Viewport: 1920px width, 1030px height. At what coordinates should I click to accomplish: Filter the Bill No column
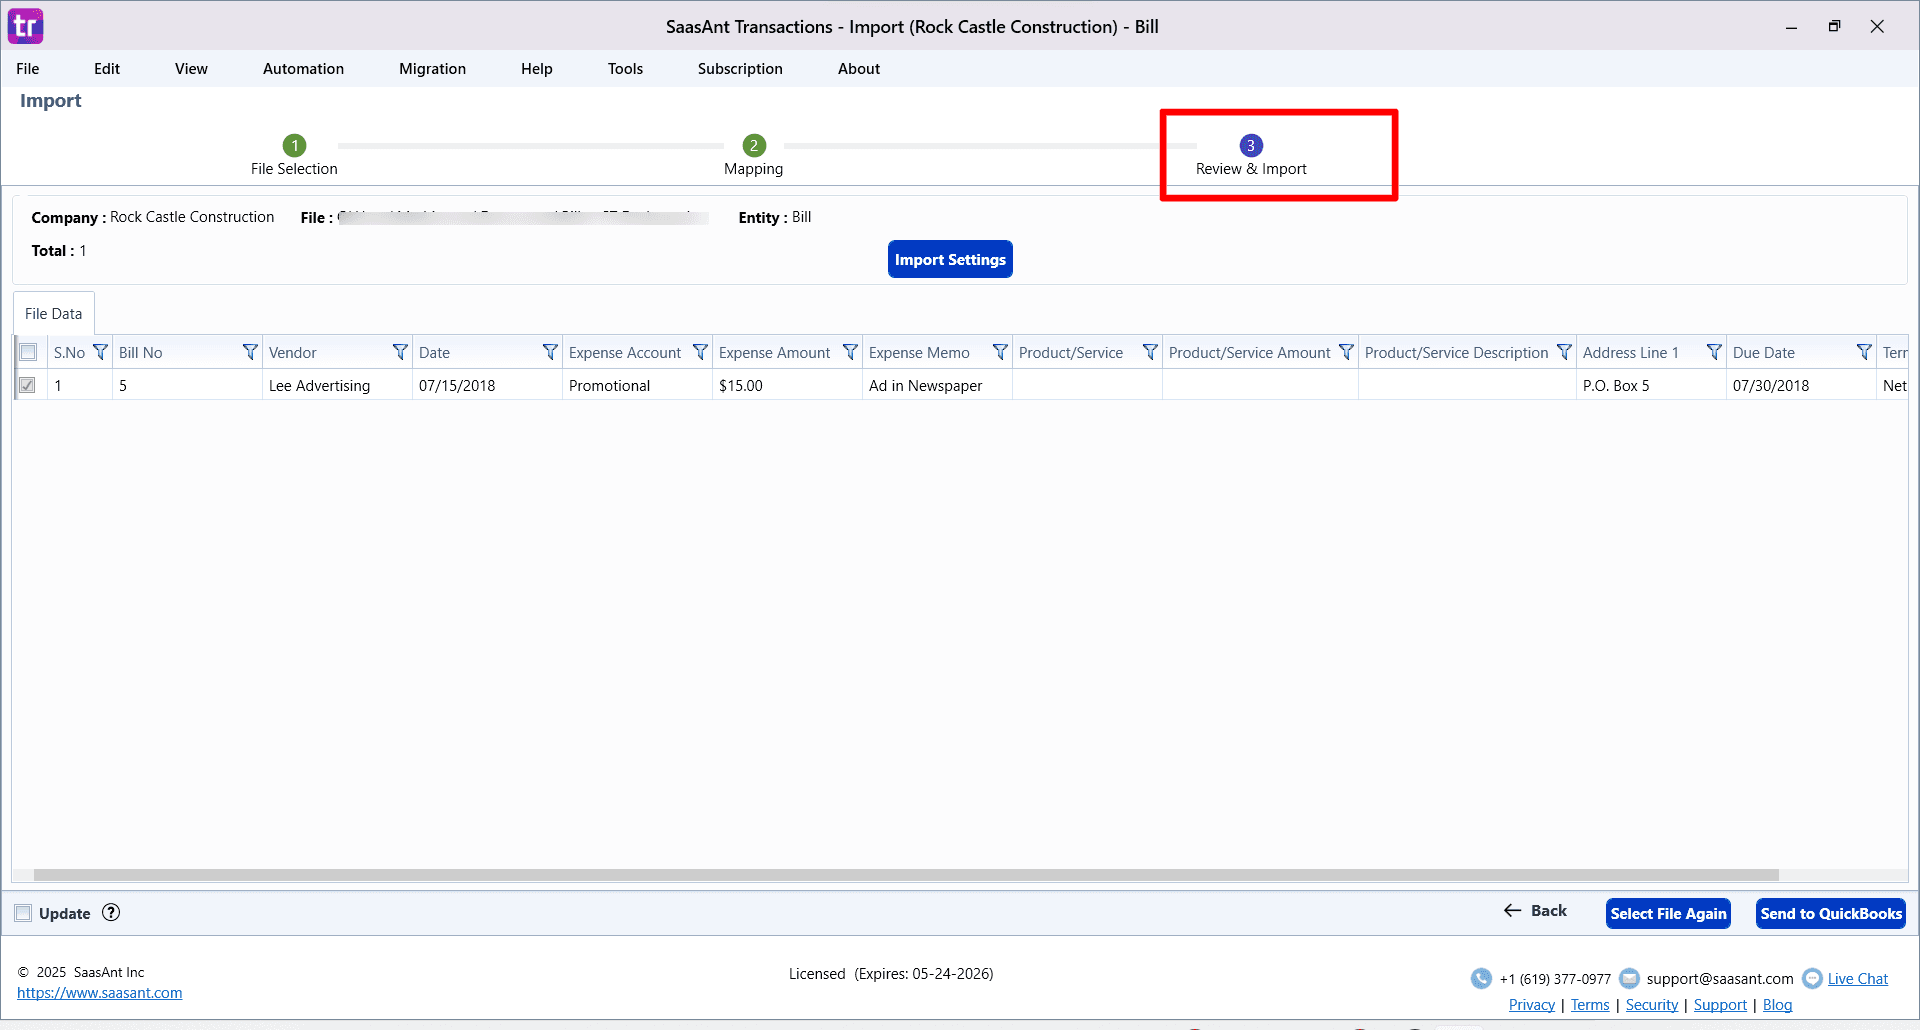(x=250, y=352)
